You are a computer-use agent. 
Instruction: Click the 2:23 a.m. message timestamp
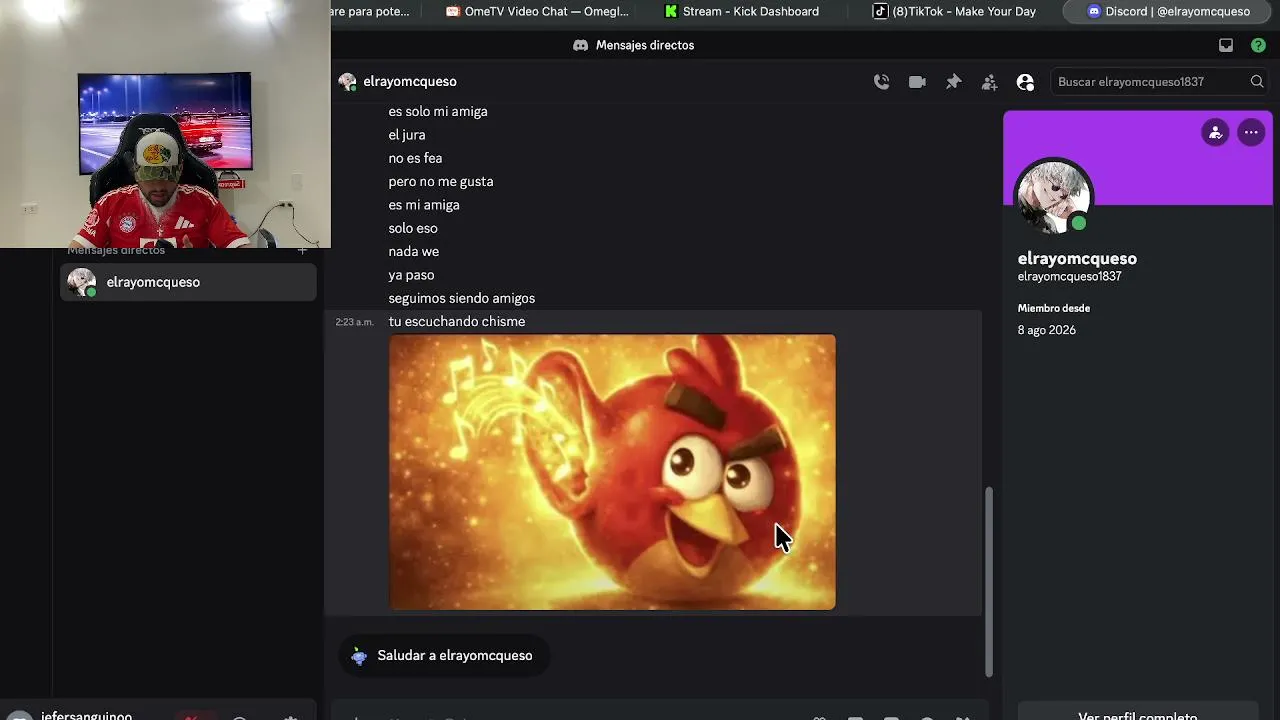click(x=355, y=322)
